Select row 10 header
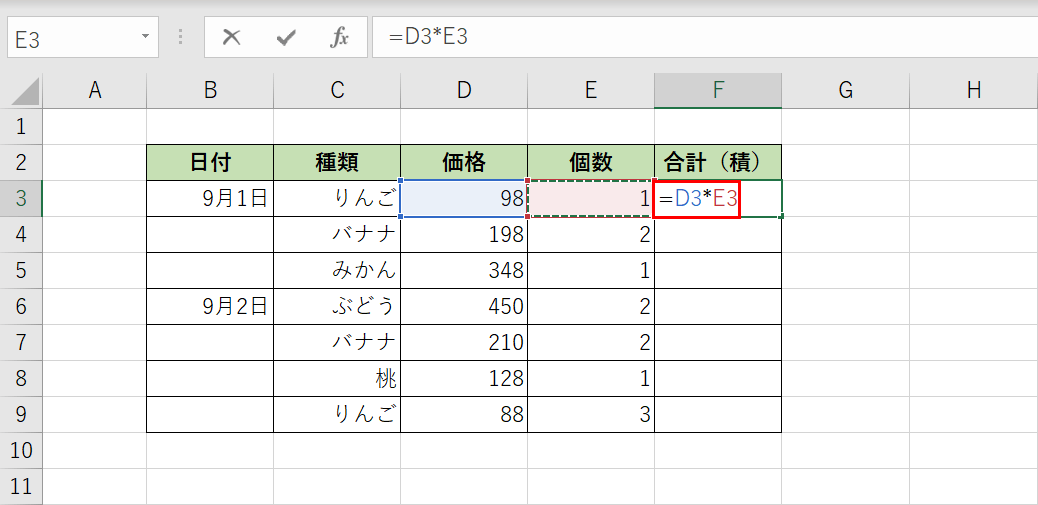The height and width of the screenshot is (505, 1038). (x=21, y=451)
